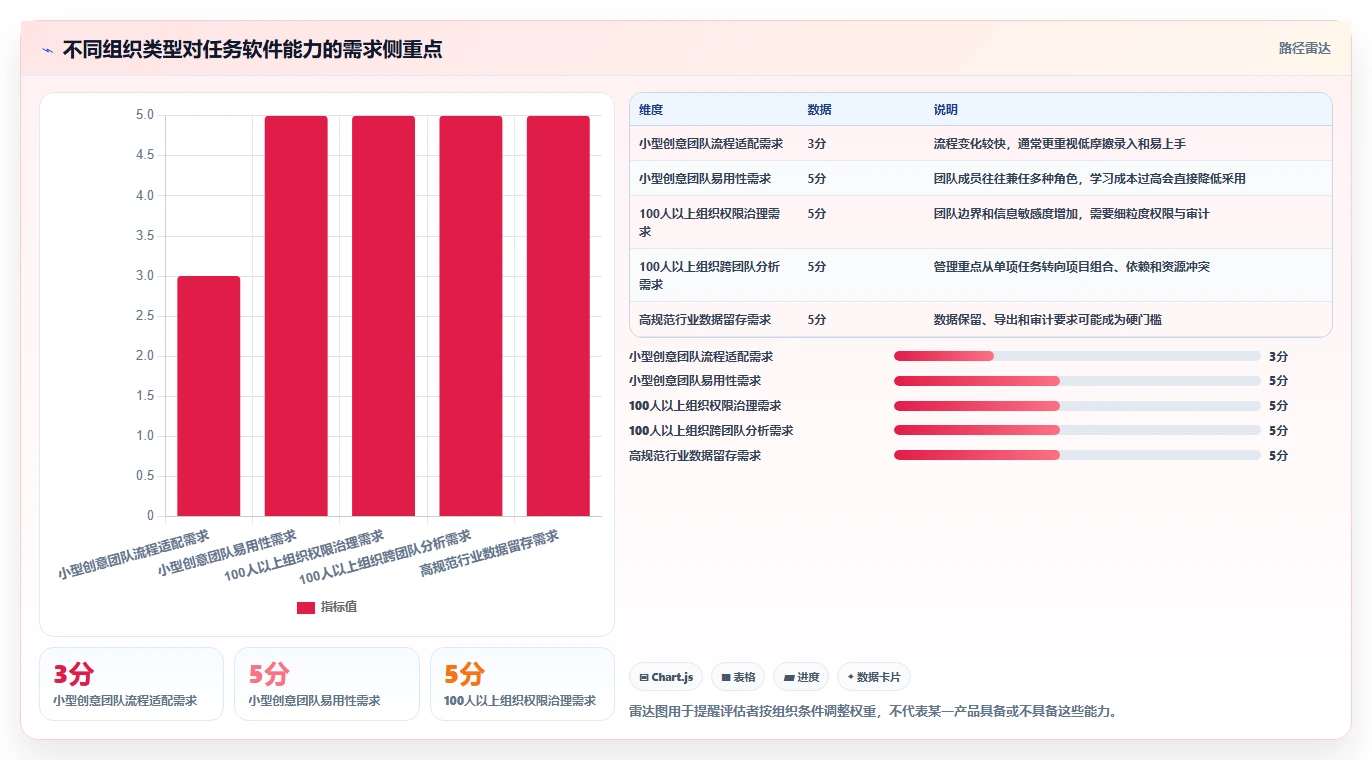Click the chart bar for 小型创意团队流程适配需求

[x=209, y=396]
